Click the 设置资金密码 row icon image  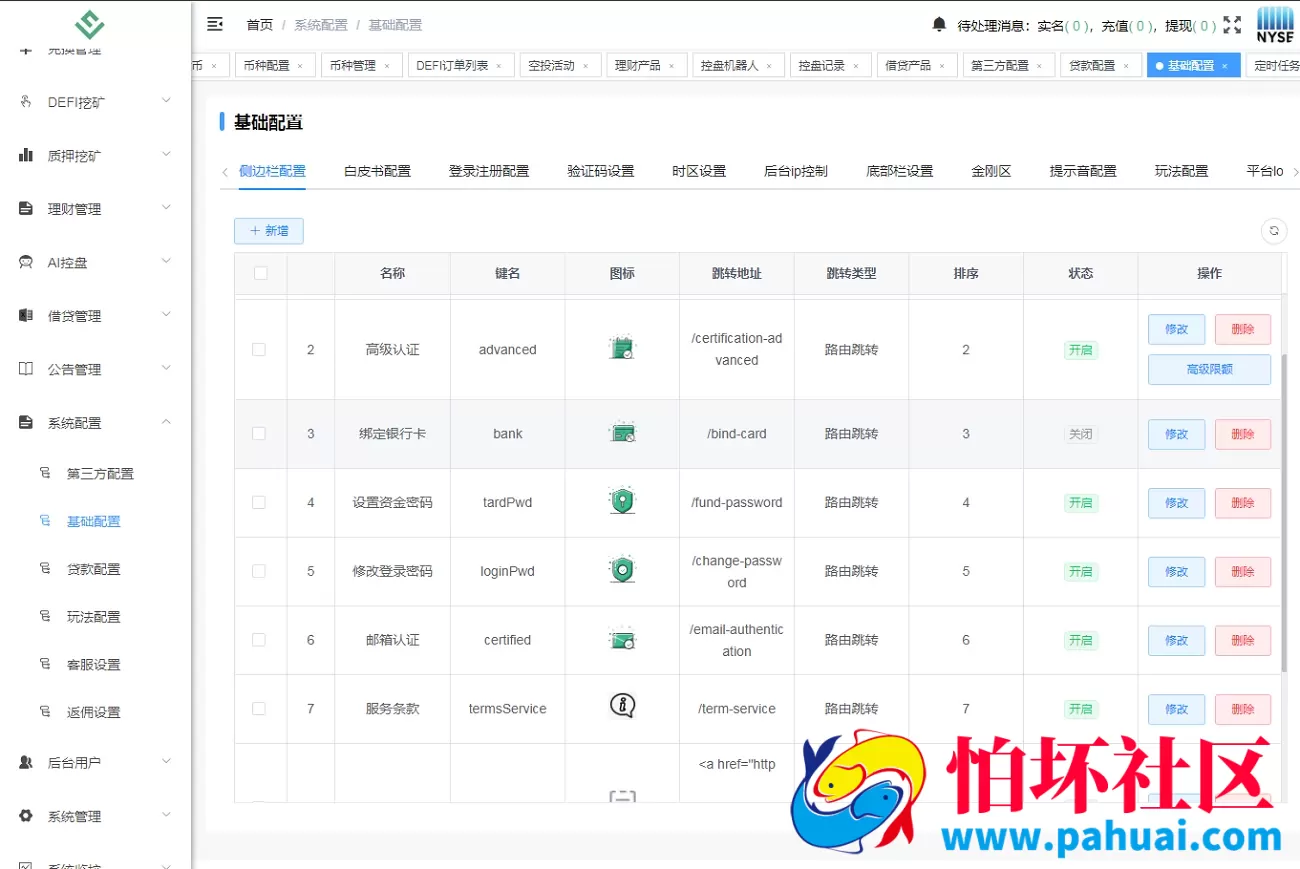622,501
